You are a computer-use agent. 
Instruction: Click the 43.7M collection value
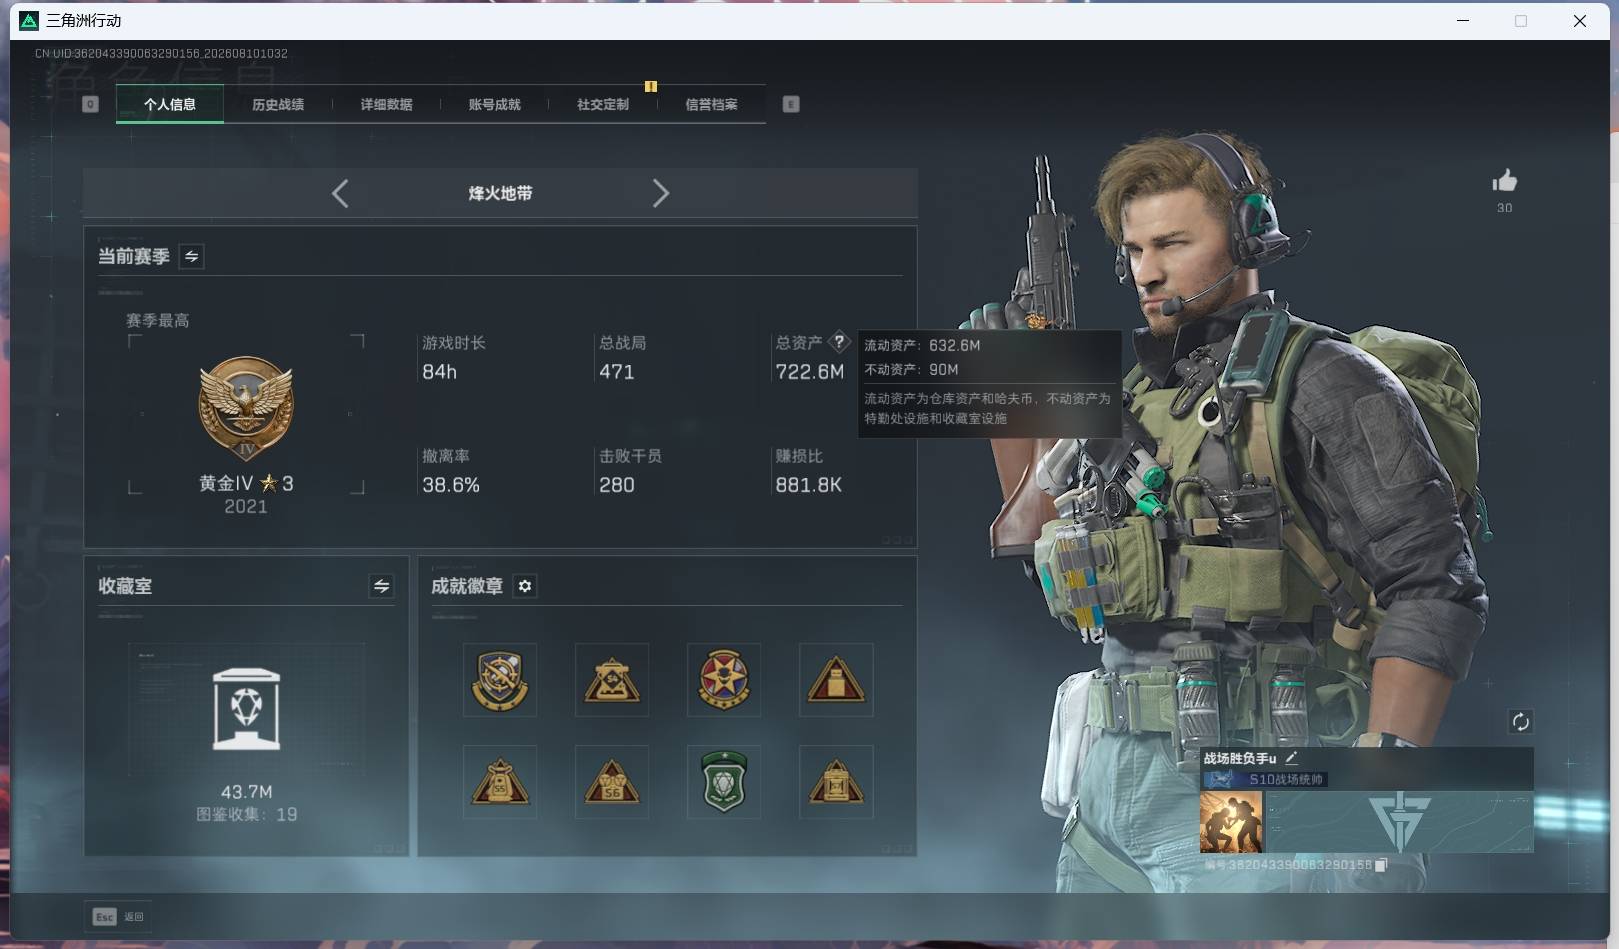tap(246, 792)
